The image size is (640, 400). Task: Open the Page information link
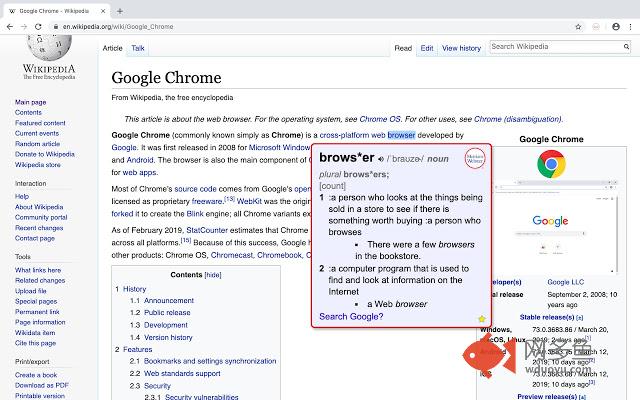40,322
